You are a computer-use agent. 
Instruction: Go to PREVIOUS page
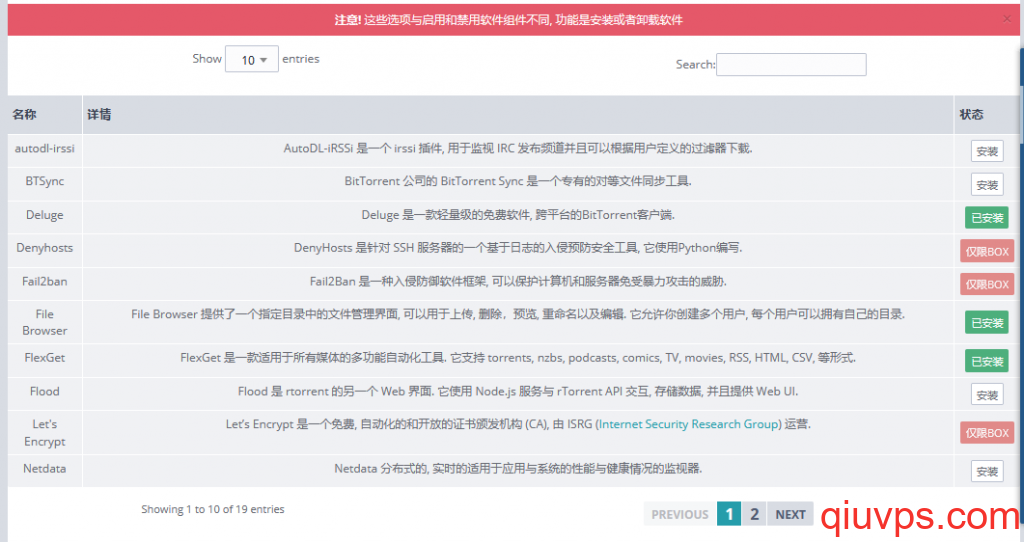click(x=680, y=514)
